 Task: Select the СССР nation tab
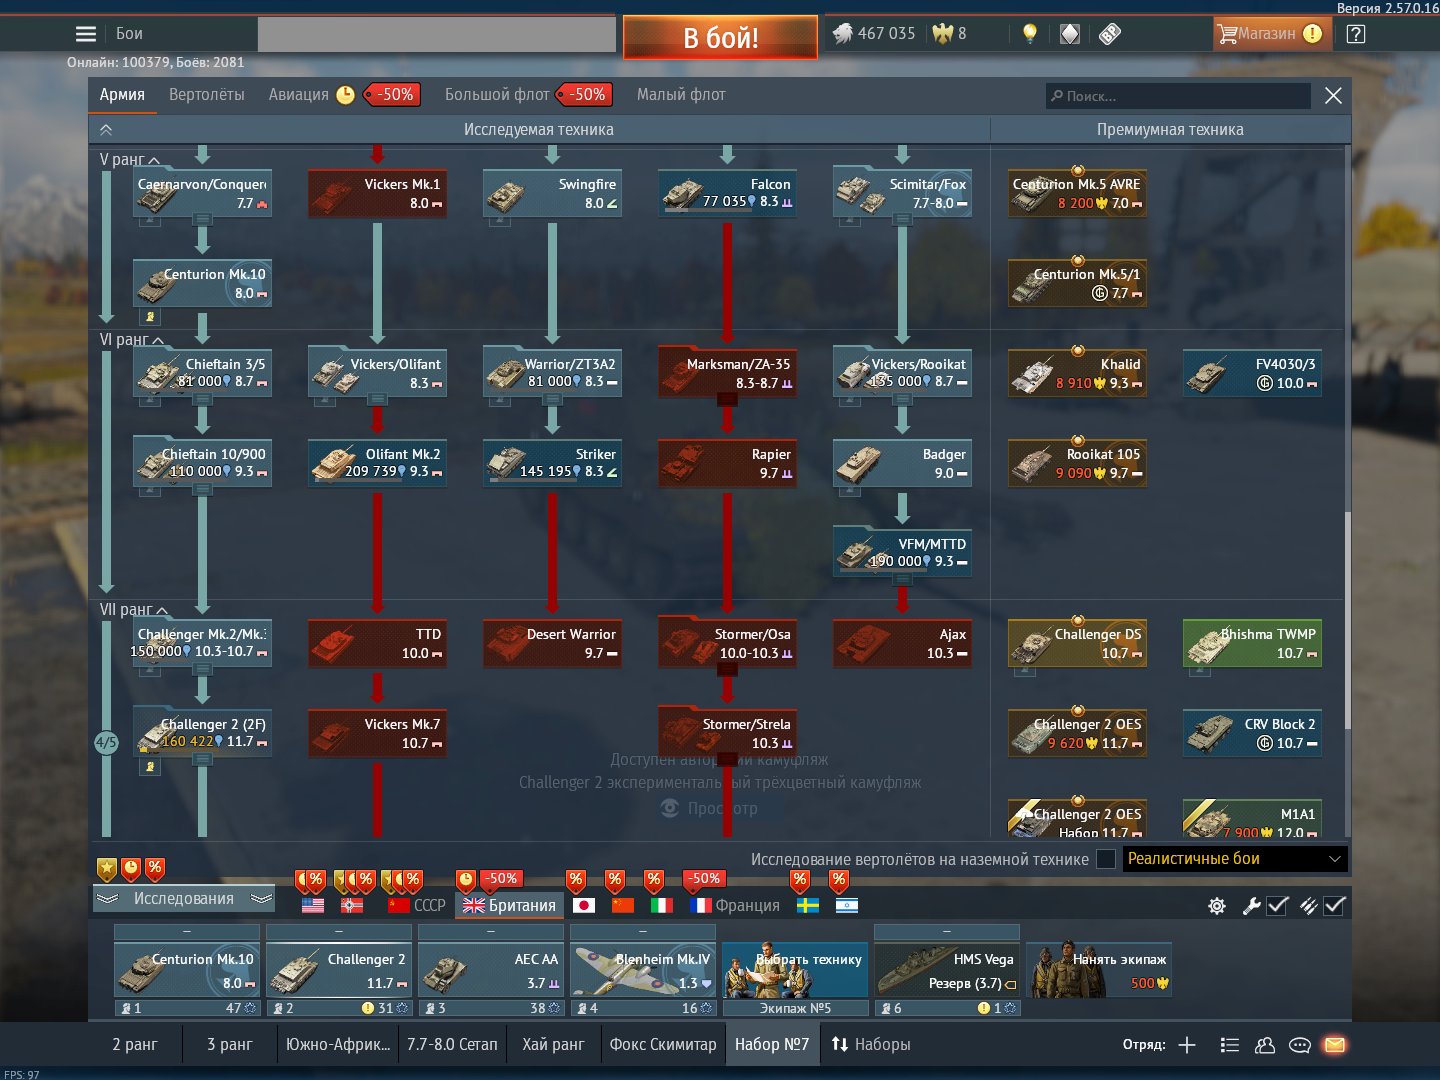click(417, 905)
